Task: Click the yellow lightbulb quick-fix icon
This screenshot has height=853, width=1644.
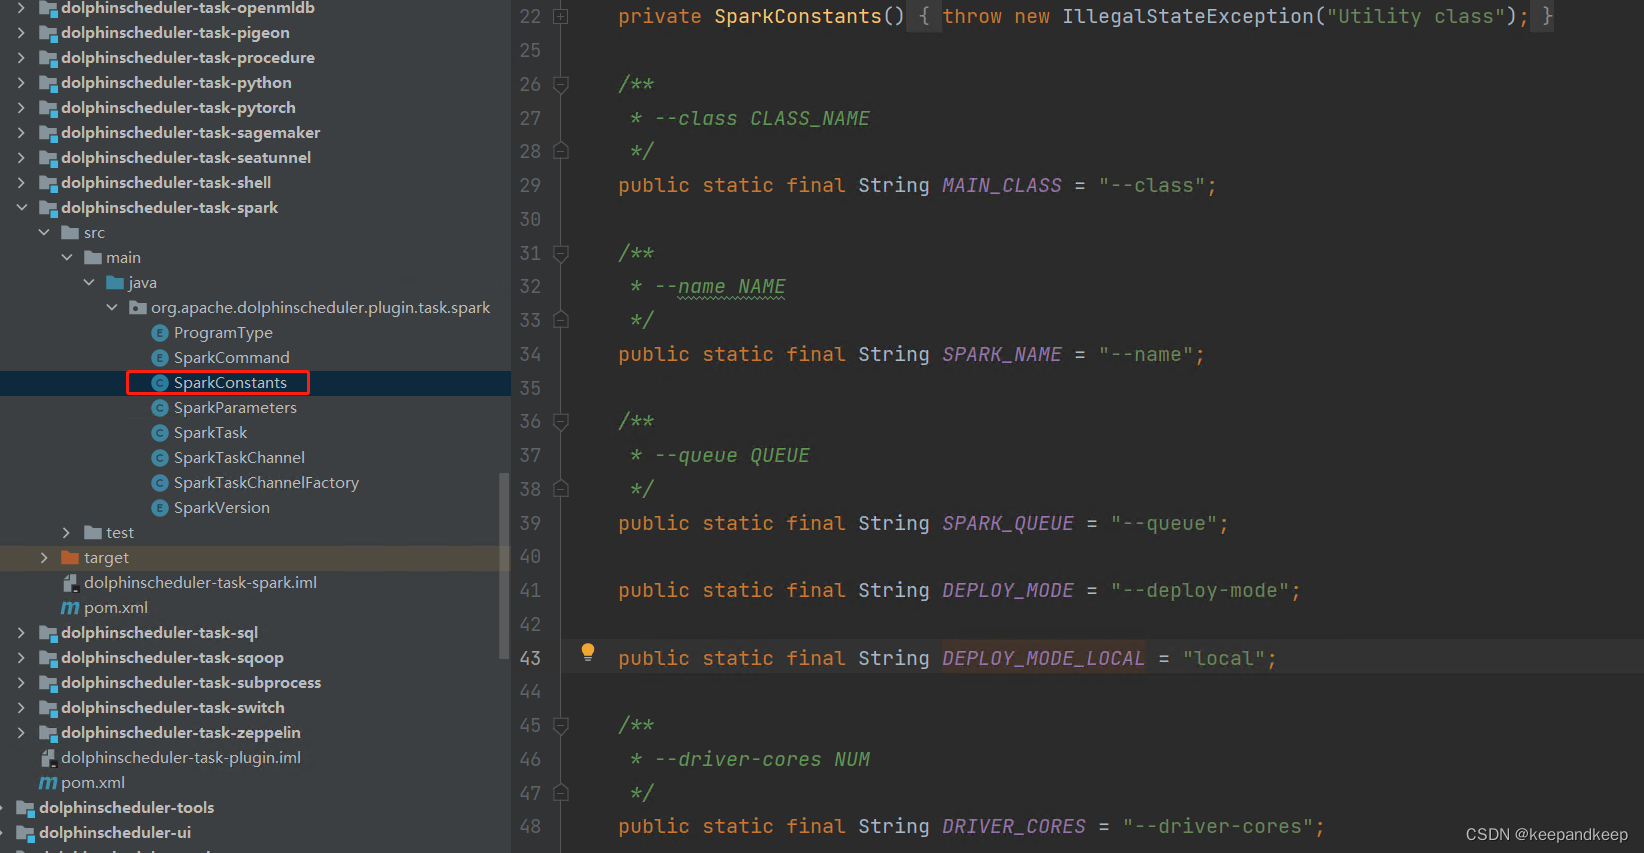Action: tap(588, 652)
